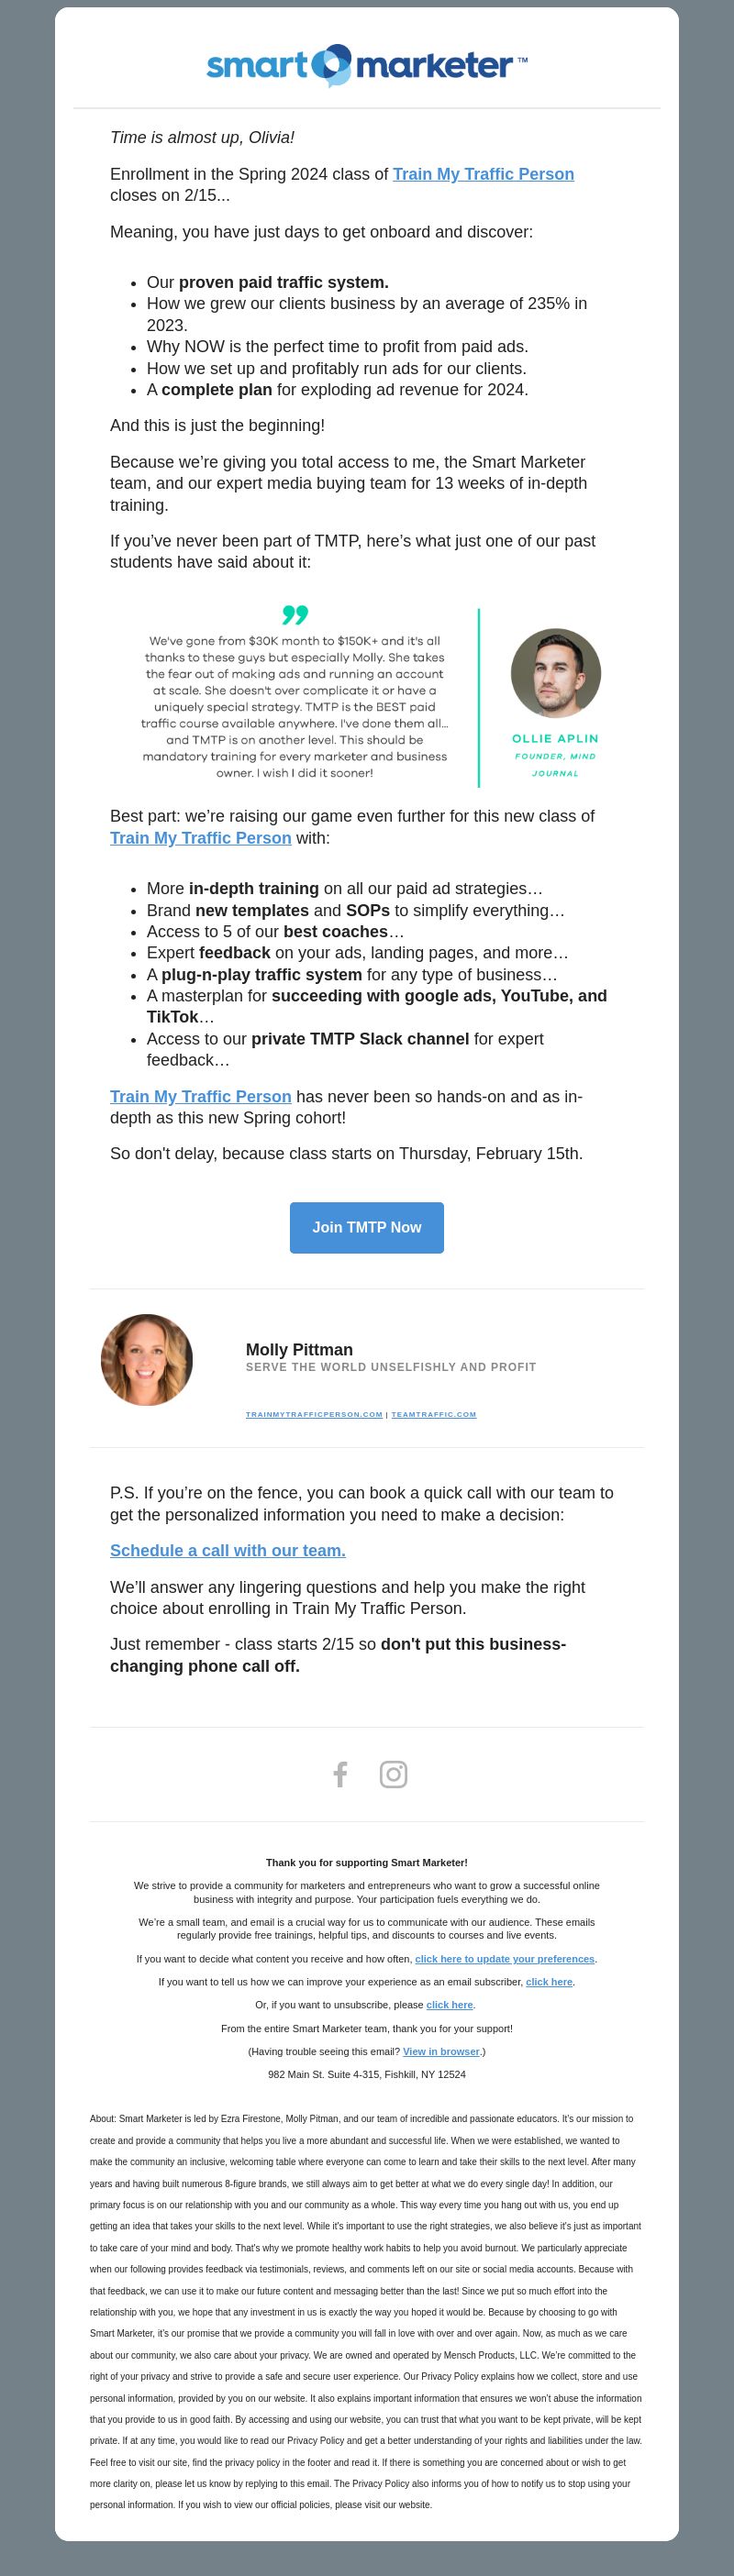Open the Facebook icon link
Viewport: 734px width, 2576px height.
[x=340, y=1774]
